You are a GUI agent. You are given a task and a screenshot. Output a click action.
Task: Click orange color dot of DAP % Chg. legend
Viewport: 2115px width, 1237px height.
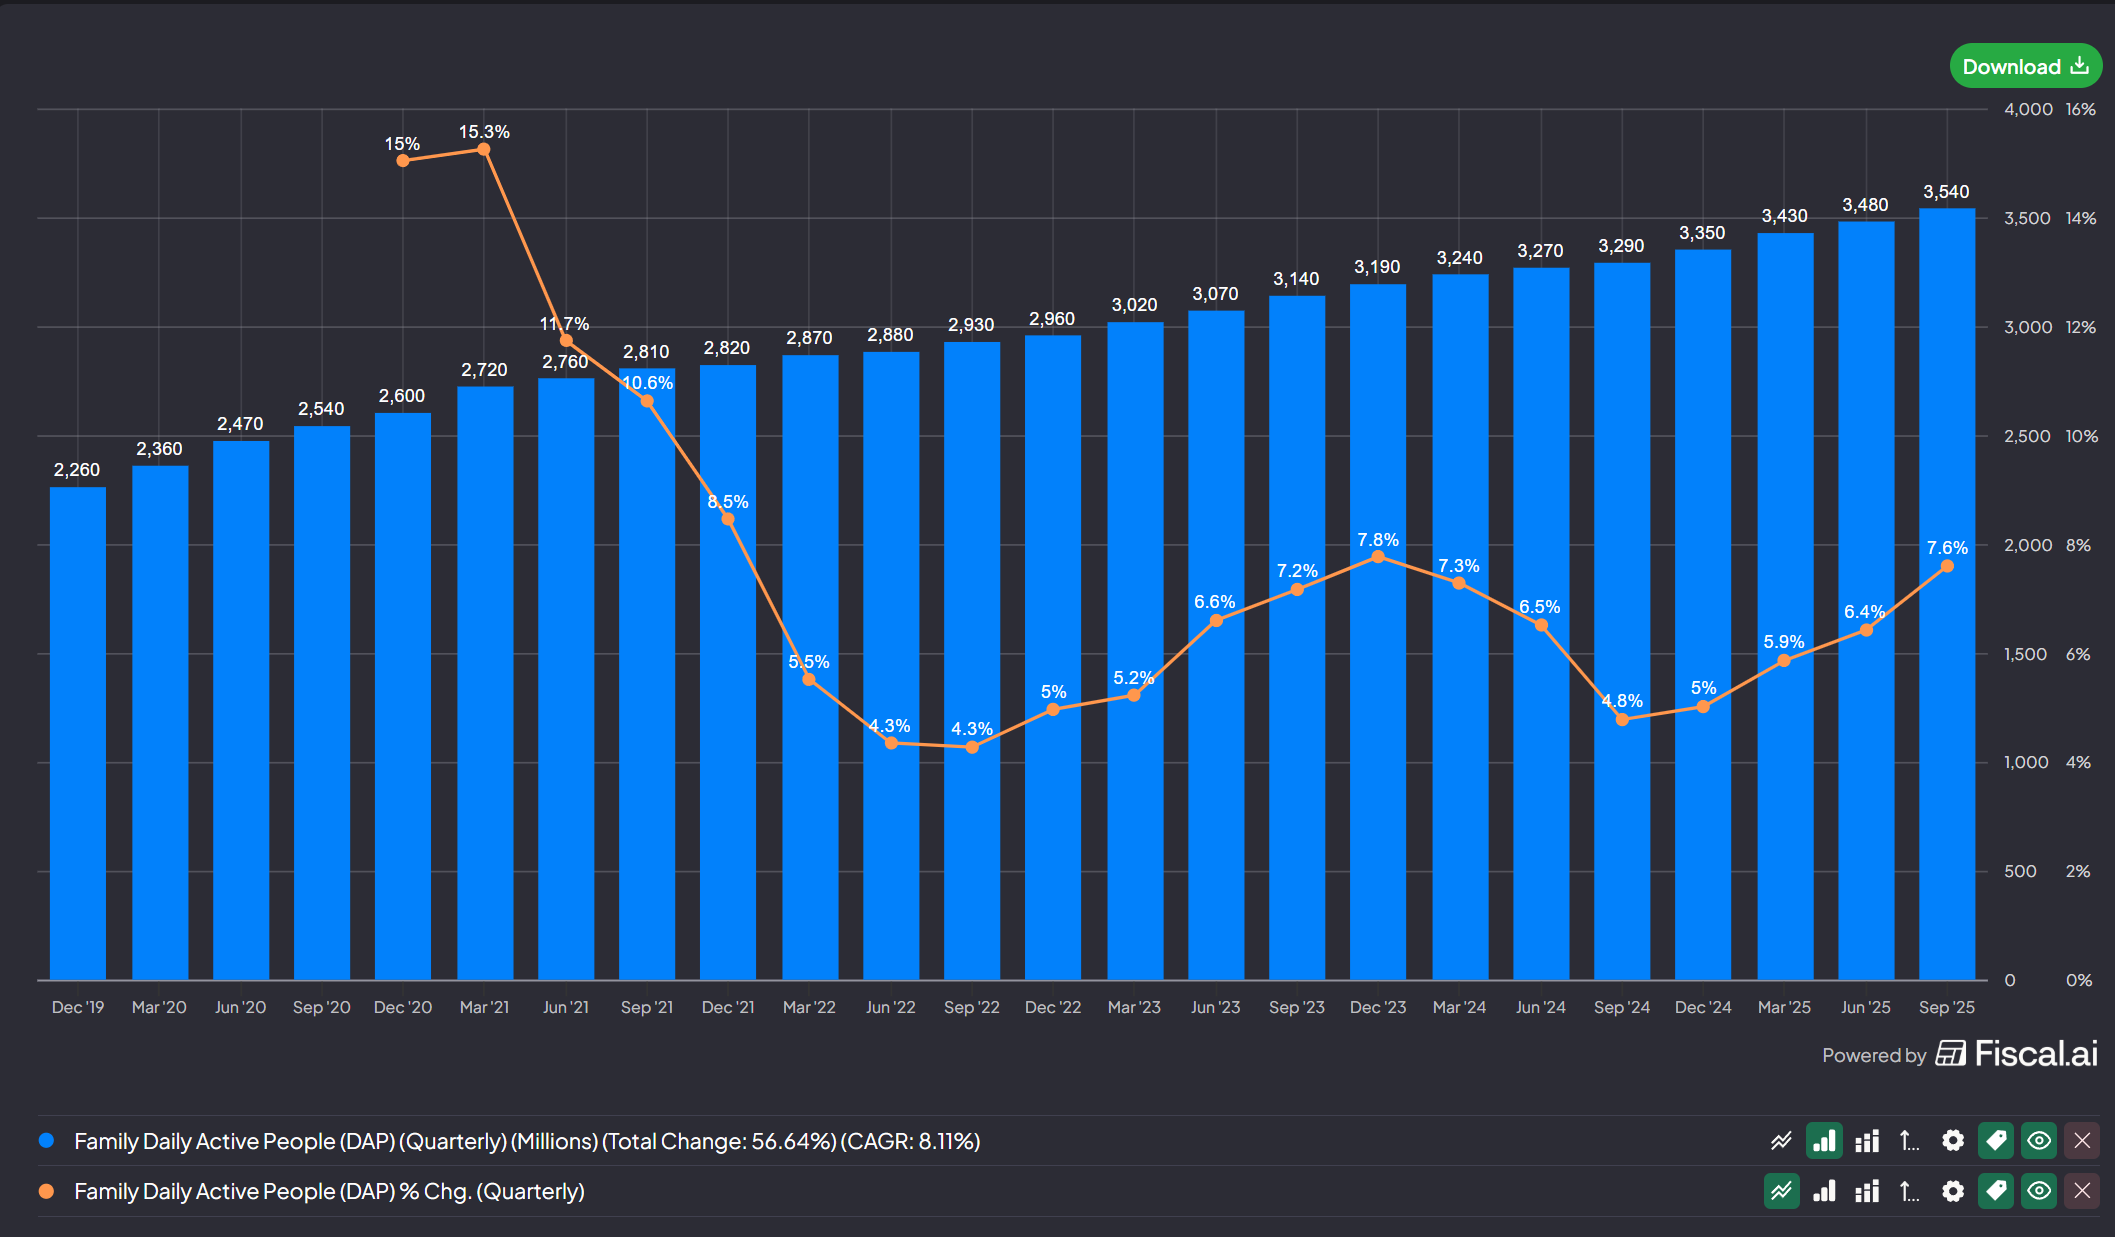[x=46, y=1191]
